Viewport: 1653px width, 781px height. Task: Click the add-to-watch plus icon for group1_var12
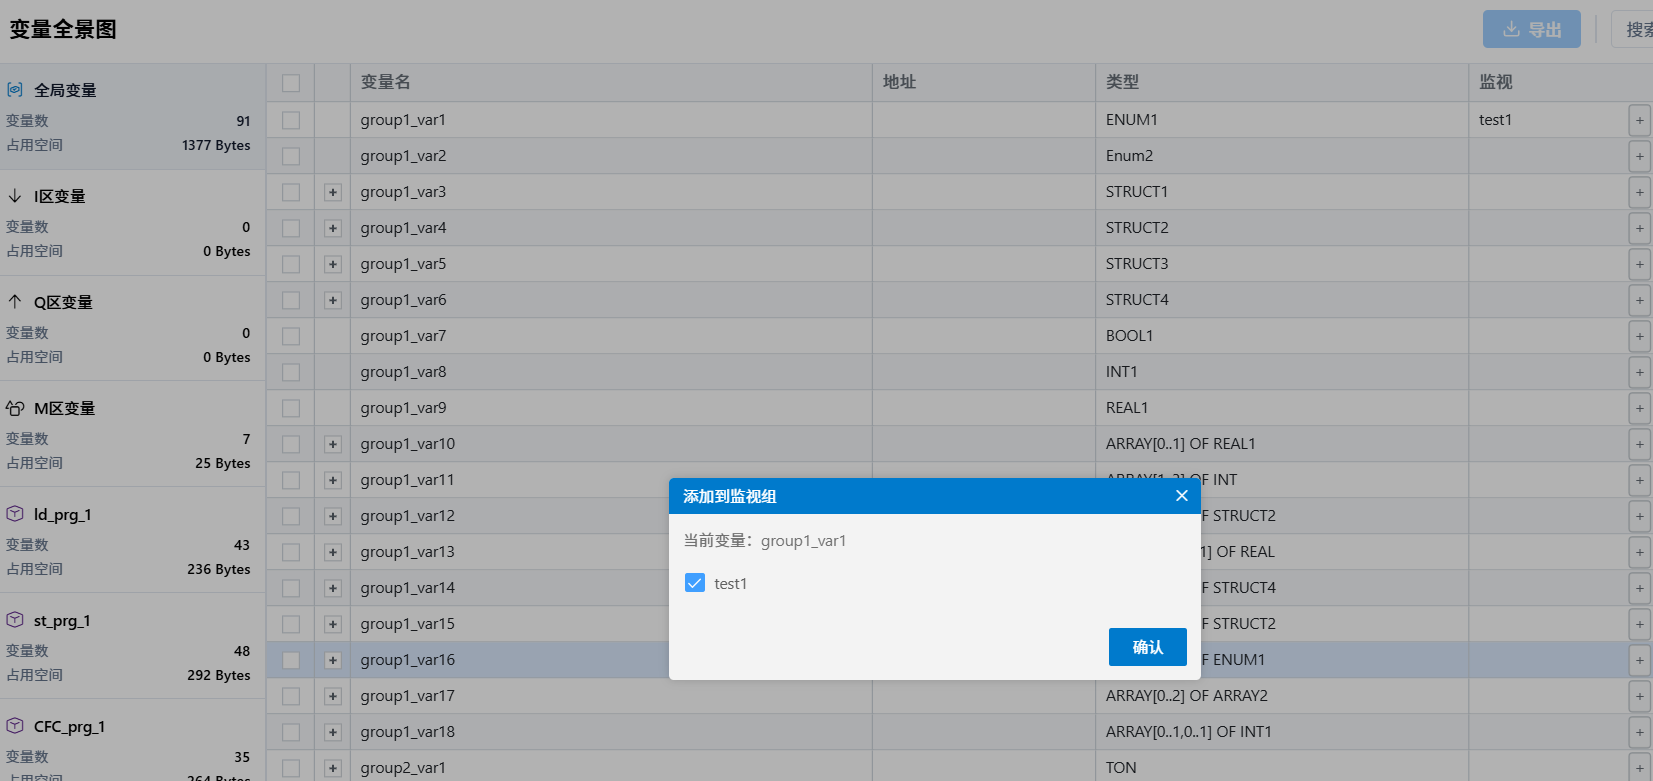(1639, 516)
